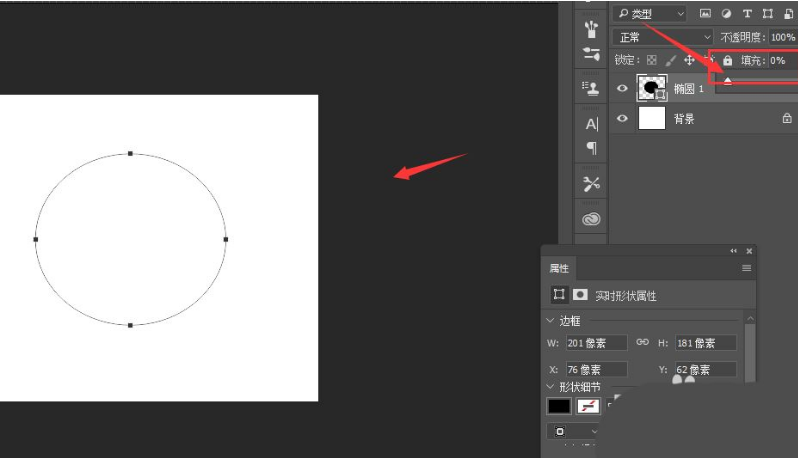Open the Character panel icon
This screenshot has height=458, width=798.
pyautogui.click(x=591, y=124)
